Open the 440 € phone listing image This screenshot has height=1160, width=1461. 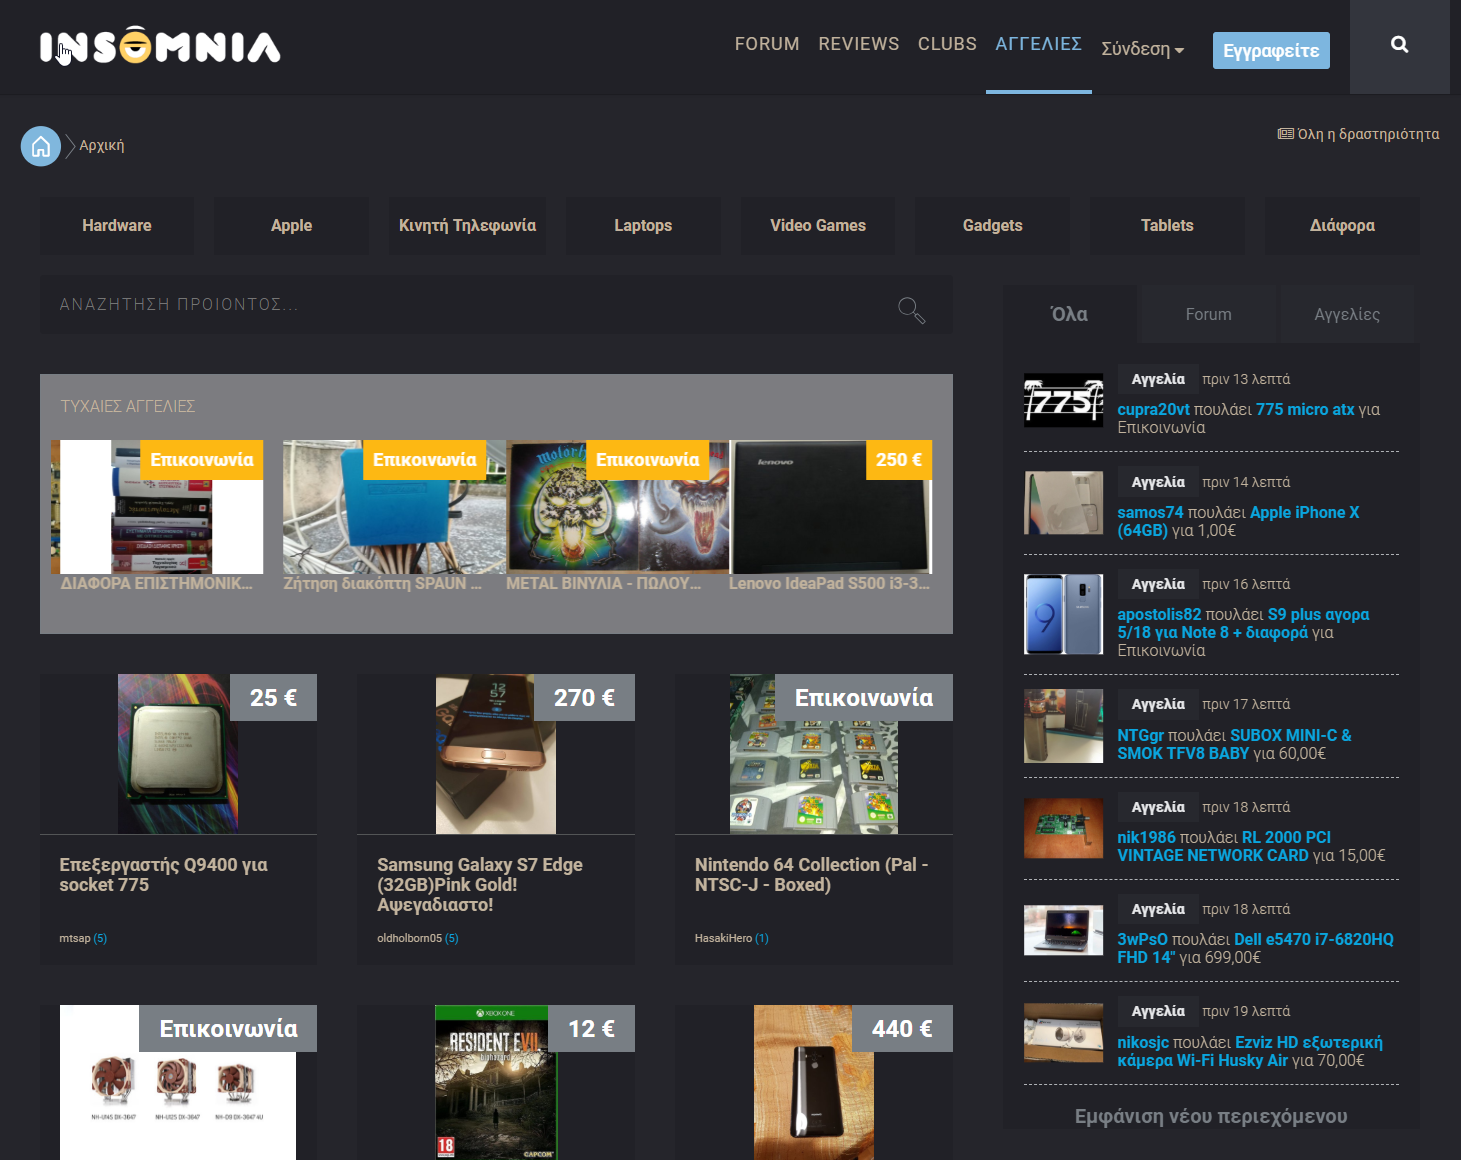[x=814, y=1082]
